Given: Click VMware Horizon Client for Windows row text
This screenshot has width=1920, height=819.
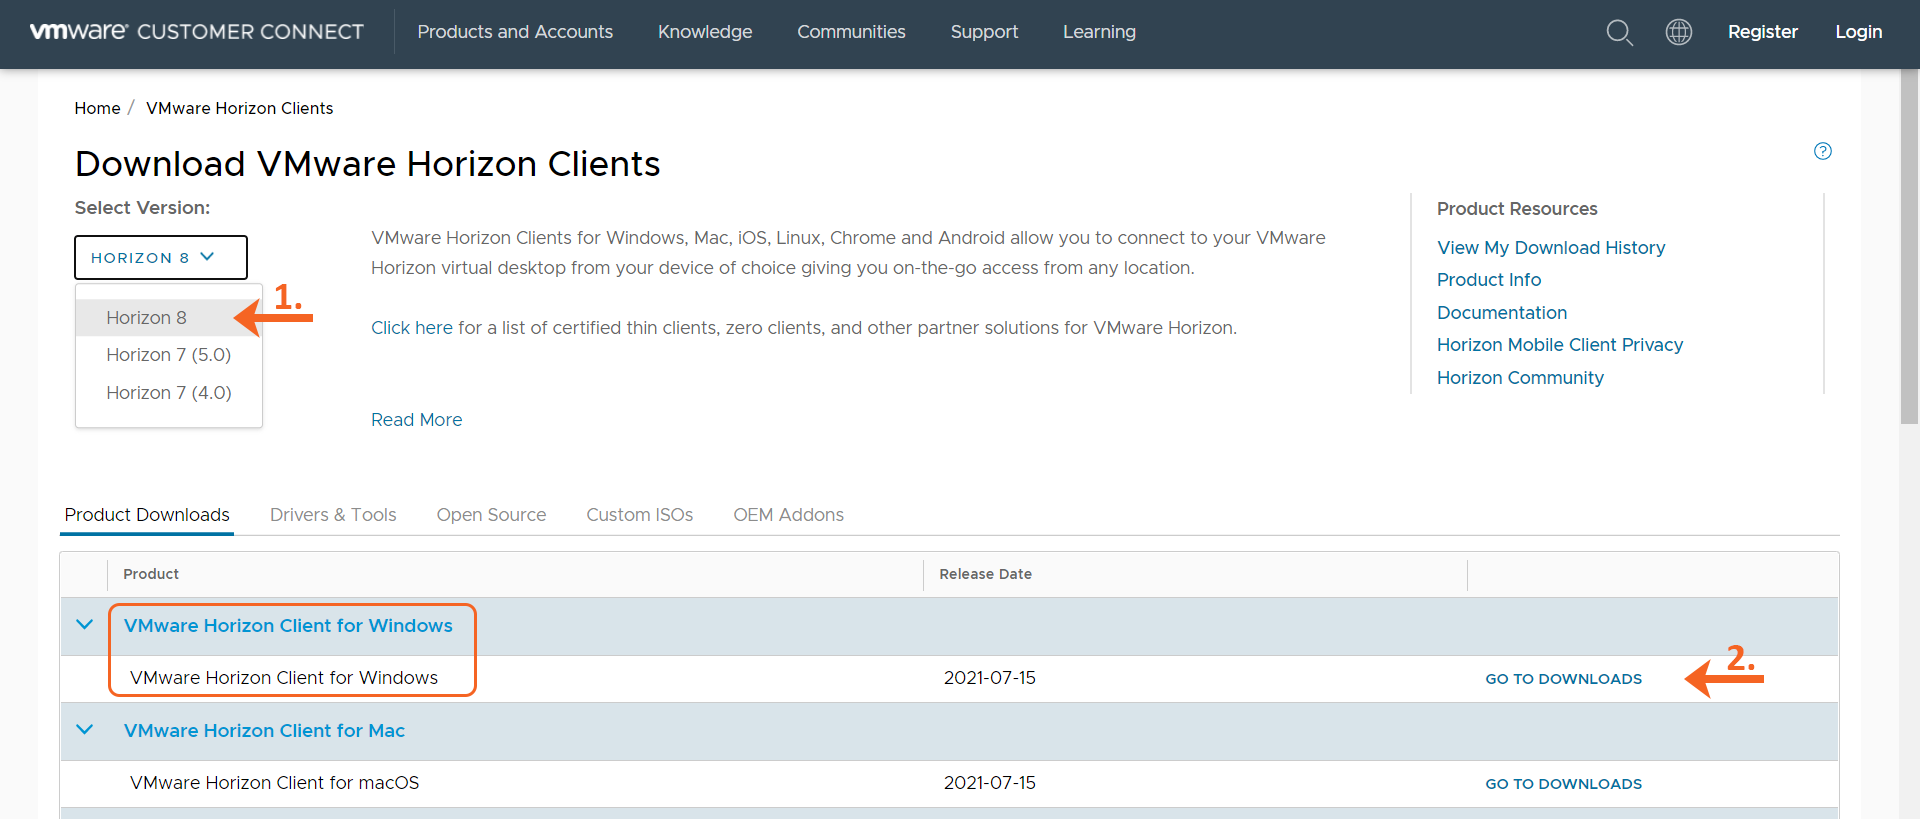Looking at the screenshot, I should (284, 678).
